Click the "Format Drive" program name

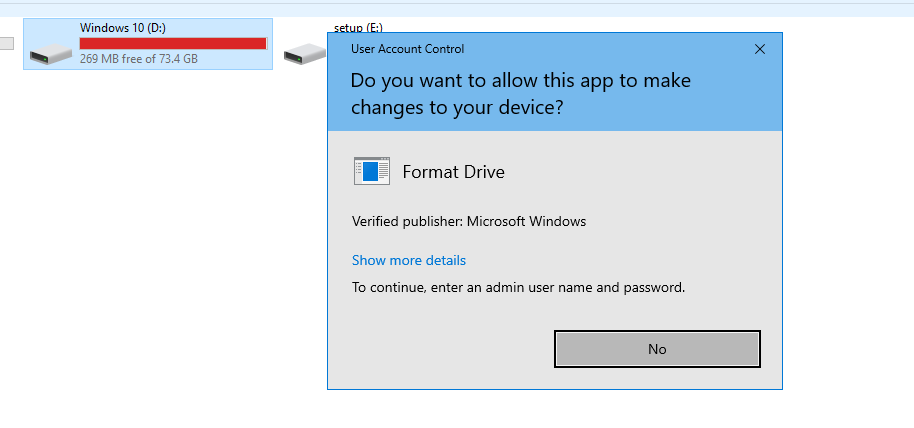[453, 172]
